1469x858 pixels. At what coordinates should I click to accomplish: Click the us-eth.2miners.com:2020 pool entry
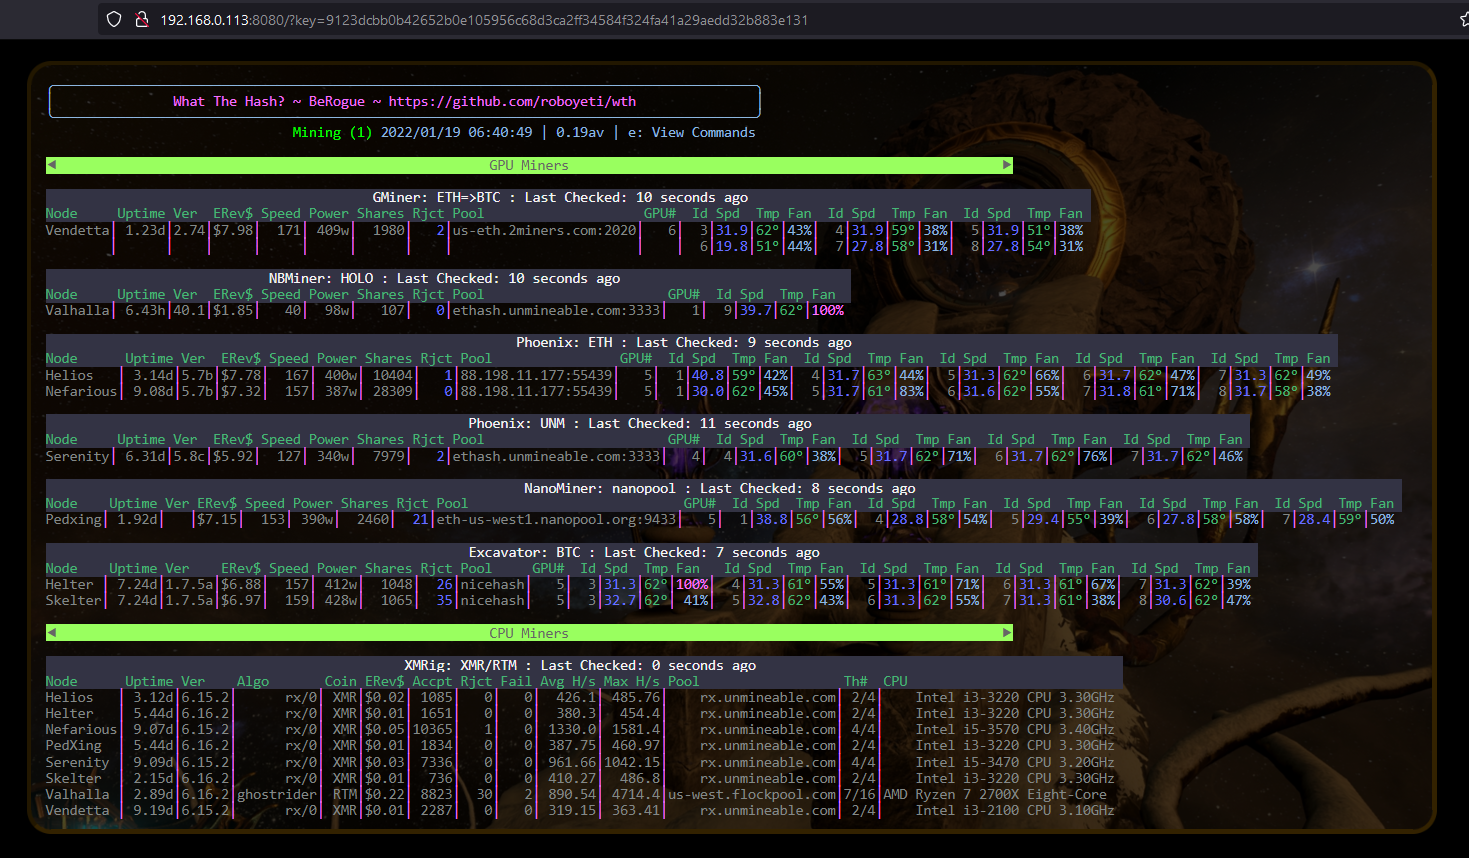tap(544, 230)
